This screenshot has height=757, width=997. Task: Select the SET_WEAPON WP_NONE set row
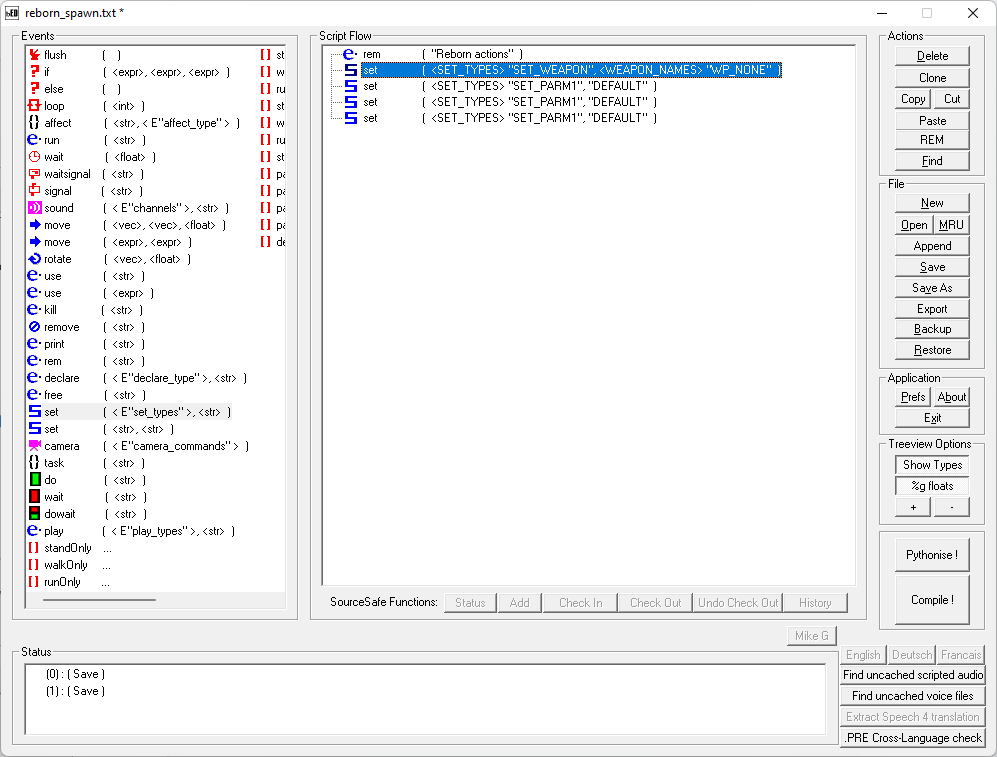pyautogui.click(x=571, y=70)
